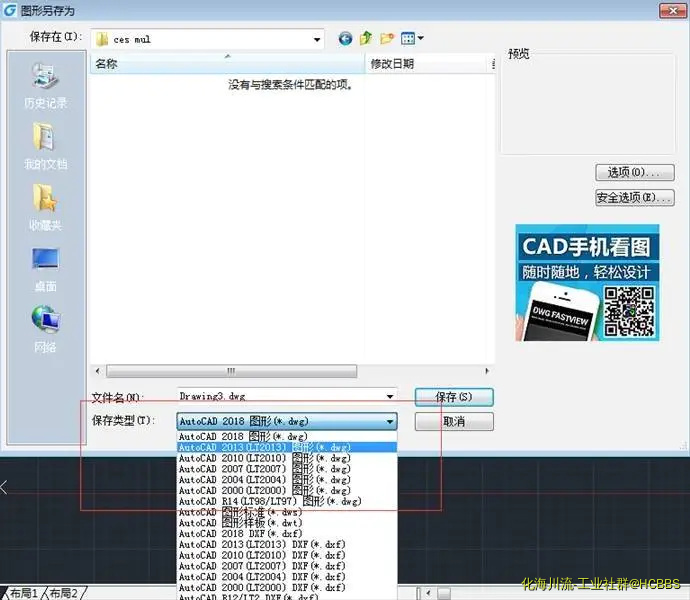Screen dimensions: 690x600
Task: Select AutoCAD 2013 (LT2013) 图形 (*.dwg)
Action: pos(265,447)
